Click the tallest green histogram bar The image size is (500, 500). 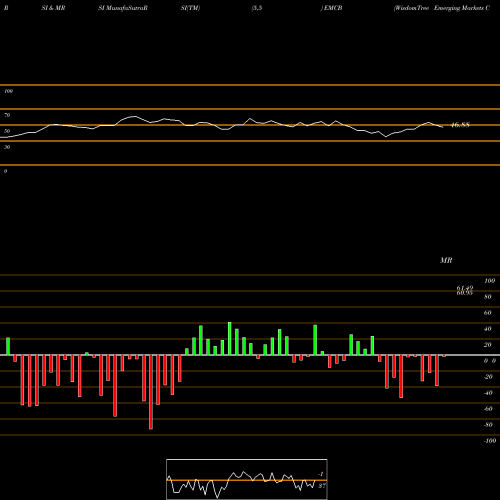230,339
